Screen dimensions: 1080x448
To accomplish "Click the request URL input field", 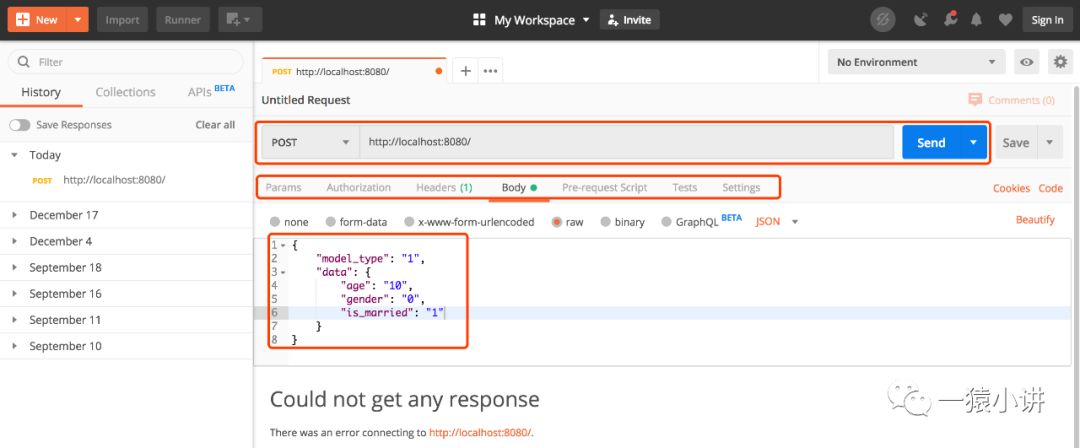I will coord(626,142).
